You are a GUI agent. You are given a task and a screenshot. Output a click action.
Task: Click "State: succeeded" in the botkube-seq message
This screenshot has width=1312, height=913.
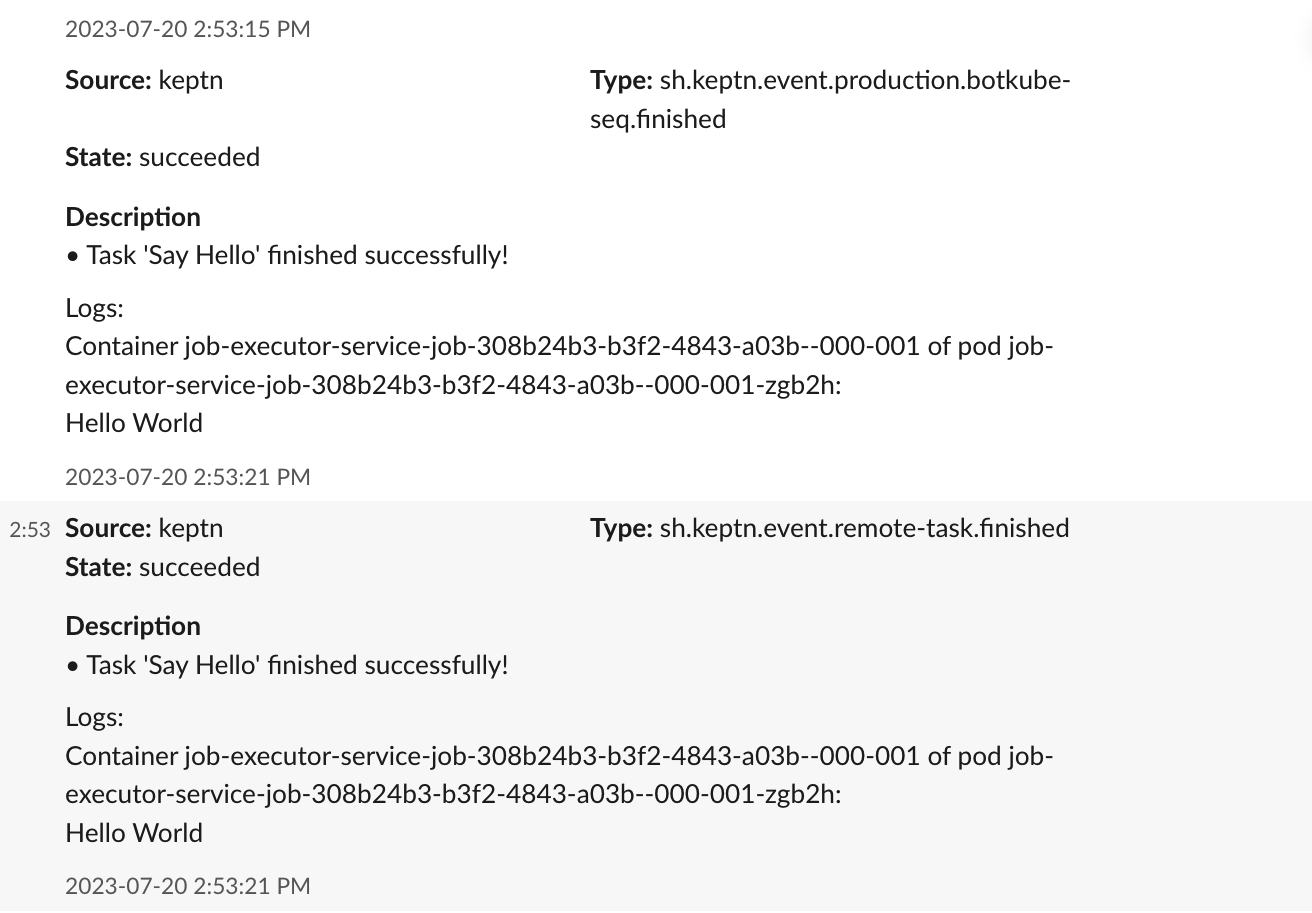point(162,157)
